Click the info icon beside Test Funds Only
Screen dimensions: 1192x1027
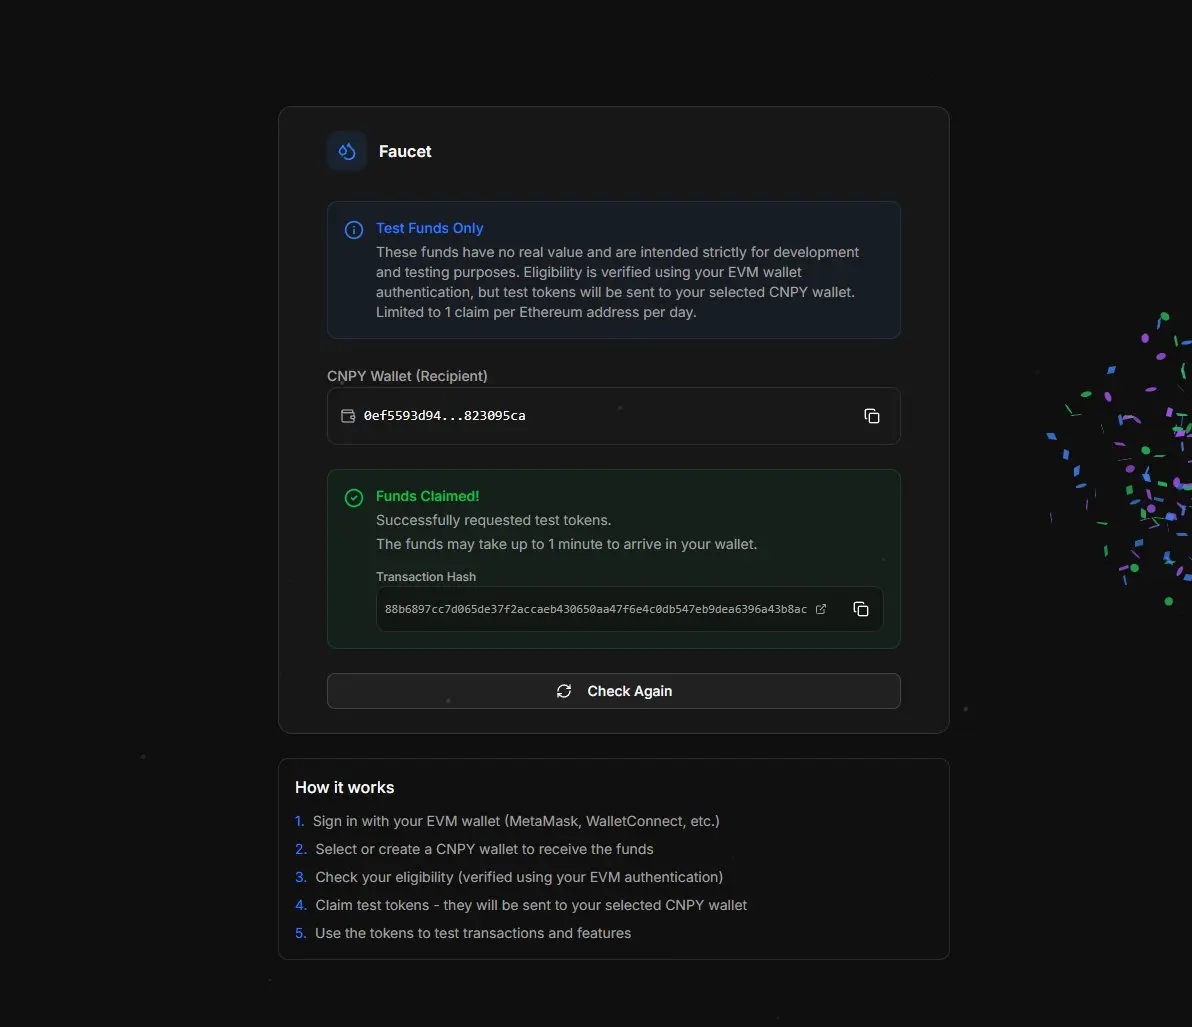pos(353,230)
